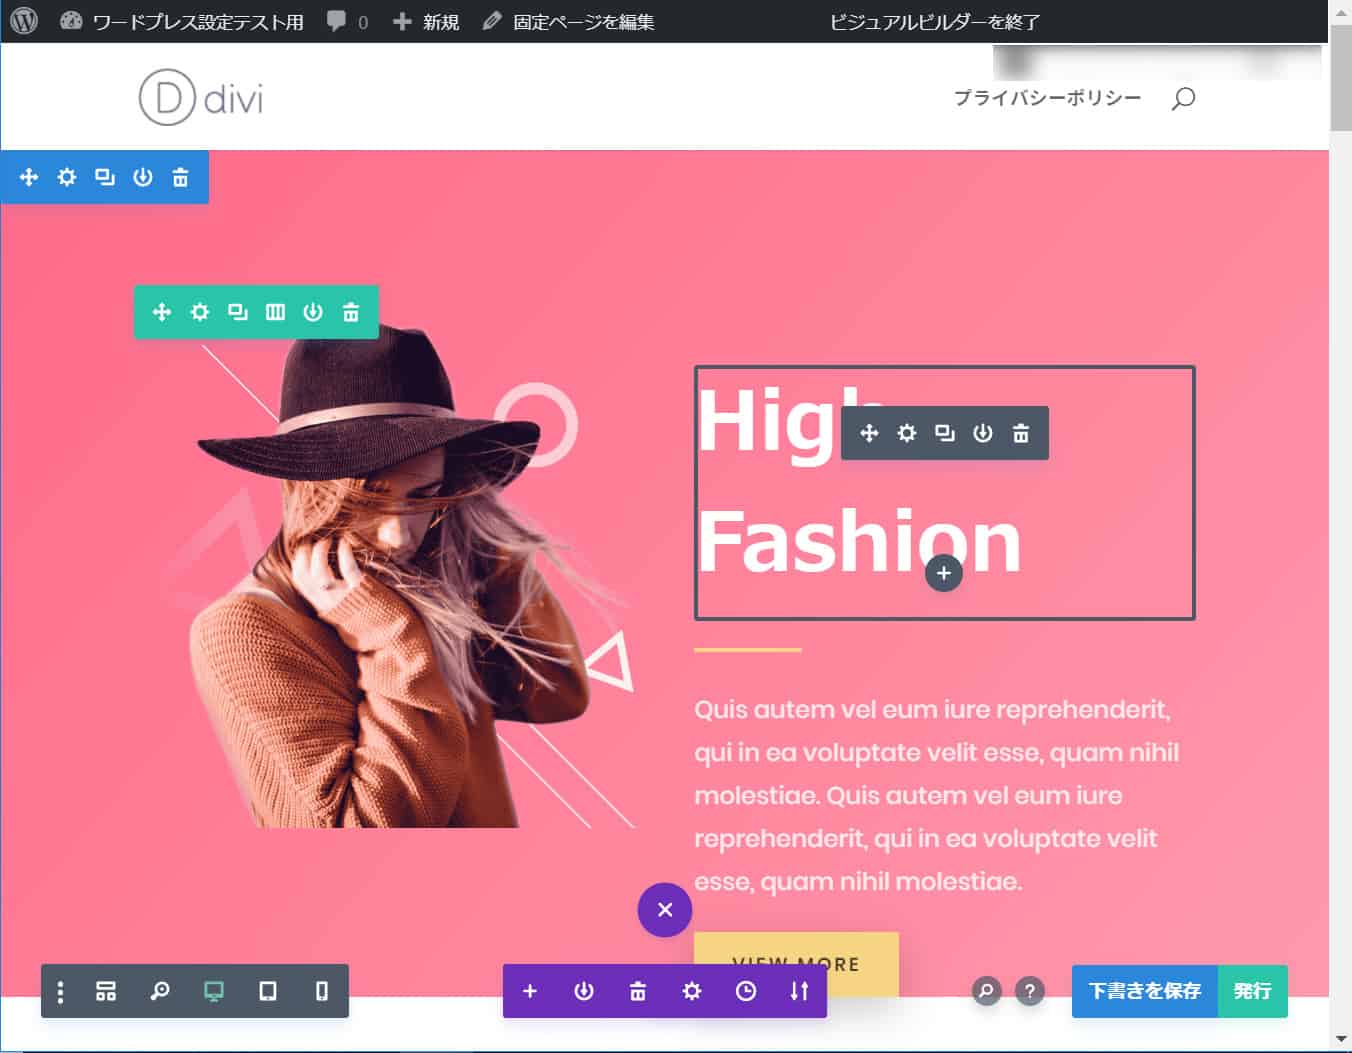This screenshot has height=1053, width=1352.
Task: Duplicate the High Fashion module
Action: click(x=945, y=433)
